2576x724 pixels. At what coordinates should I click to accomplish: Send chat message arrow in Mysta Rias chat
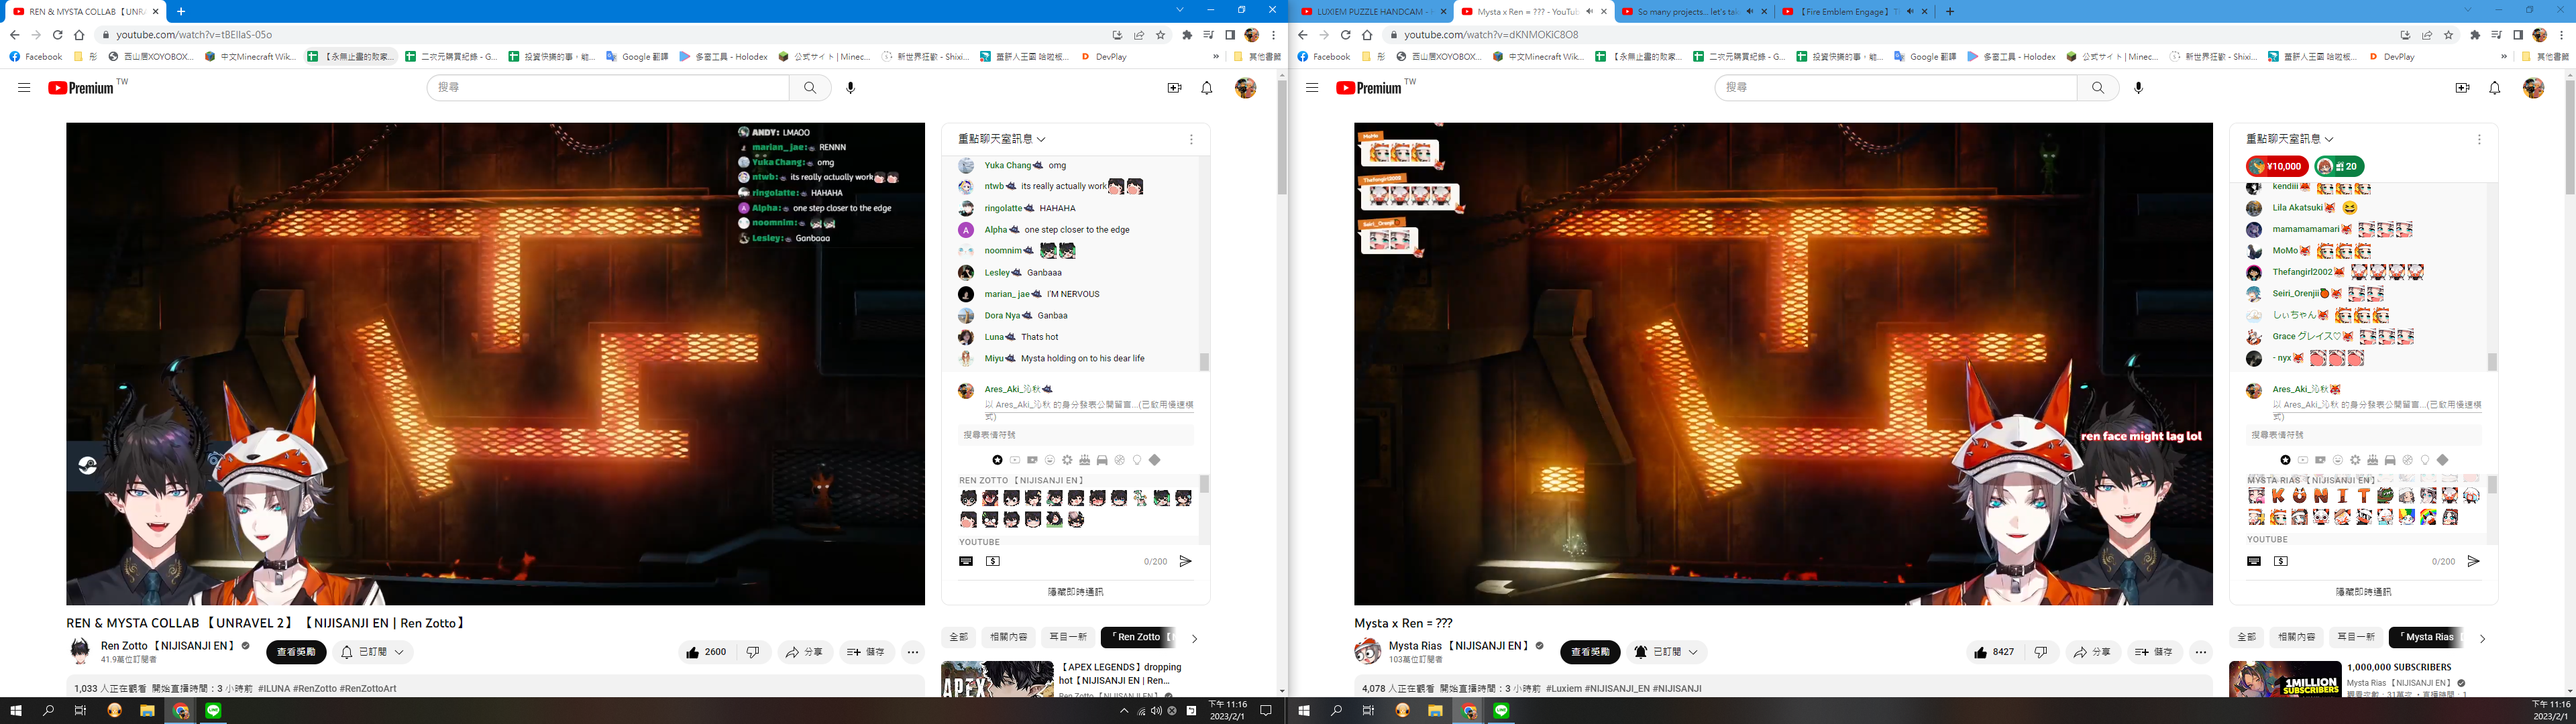[x=2473, y=561]
